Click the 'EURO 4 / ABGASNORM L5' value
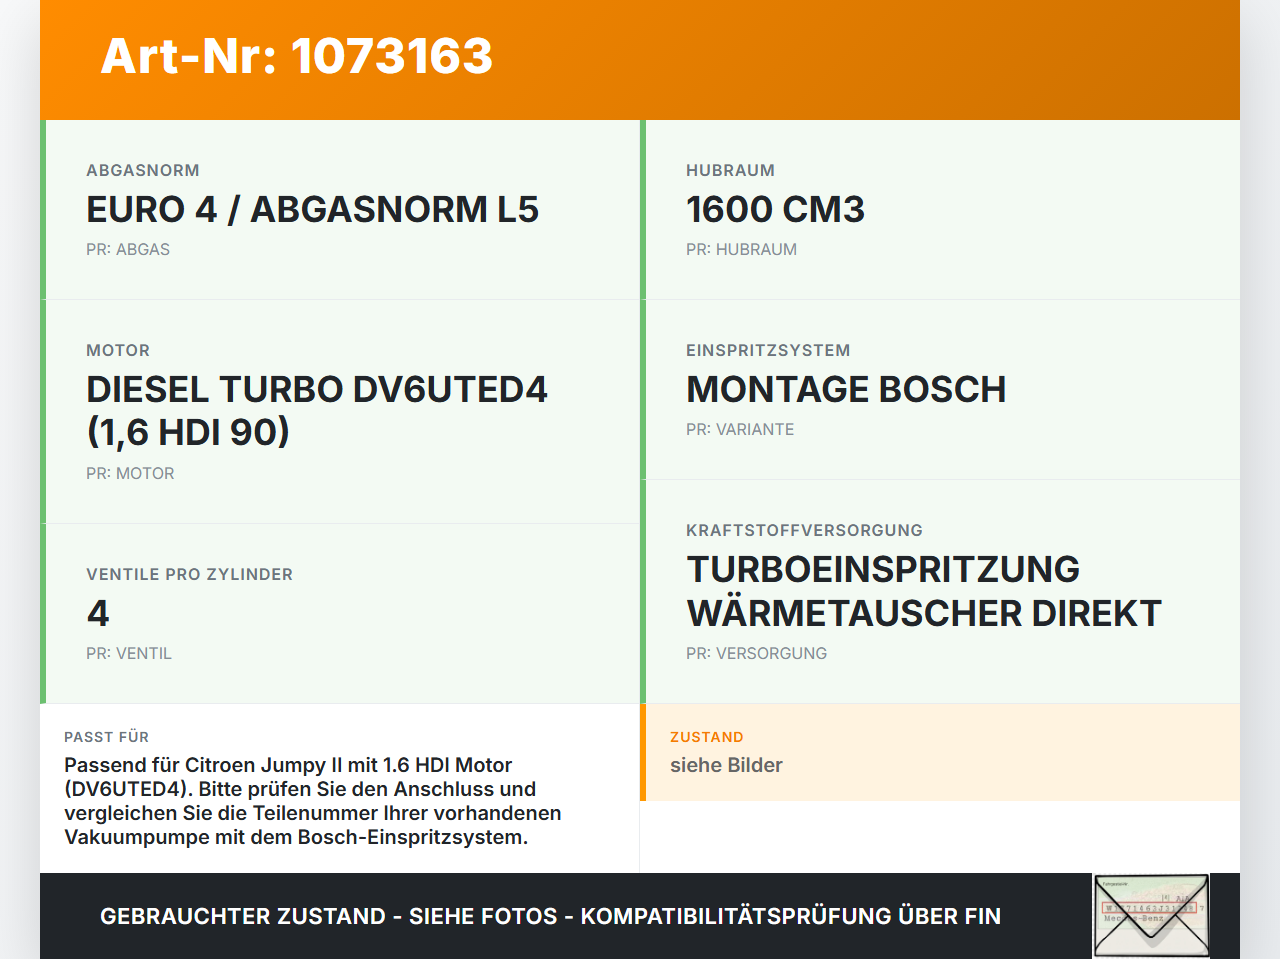 click(312, 209)
